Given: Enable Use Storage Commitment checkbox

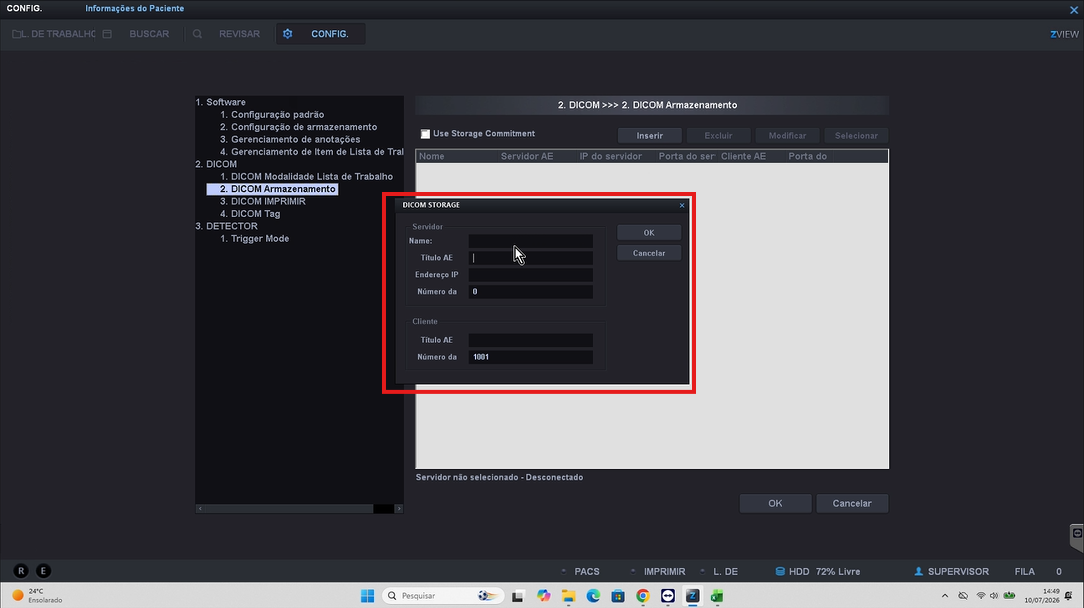Looking at the screenshot, I should point(425,133).
